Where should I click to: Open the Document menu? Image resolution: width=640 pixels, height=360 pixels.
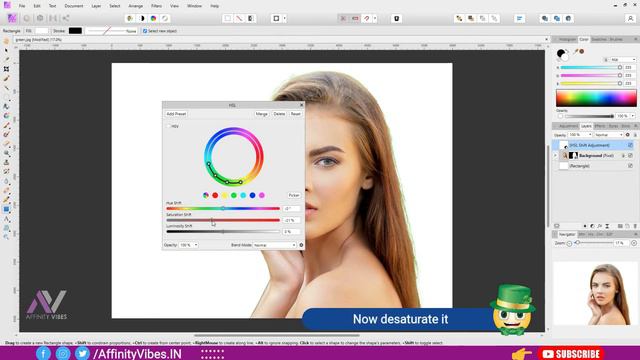[73, 6]
